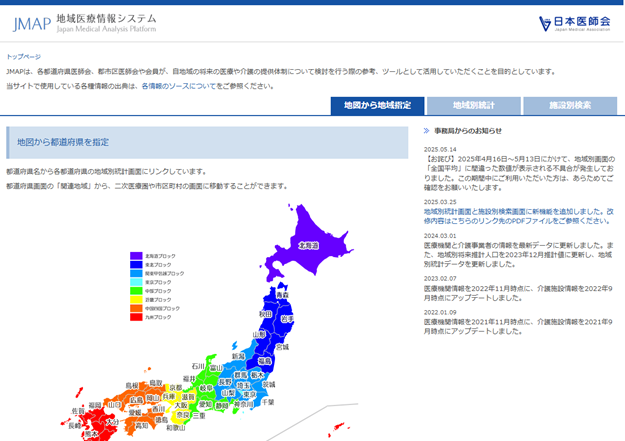
Task: Click 福岡 on the map
Action: pyautogui.click(x=95, y=405)
